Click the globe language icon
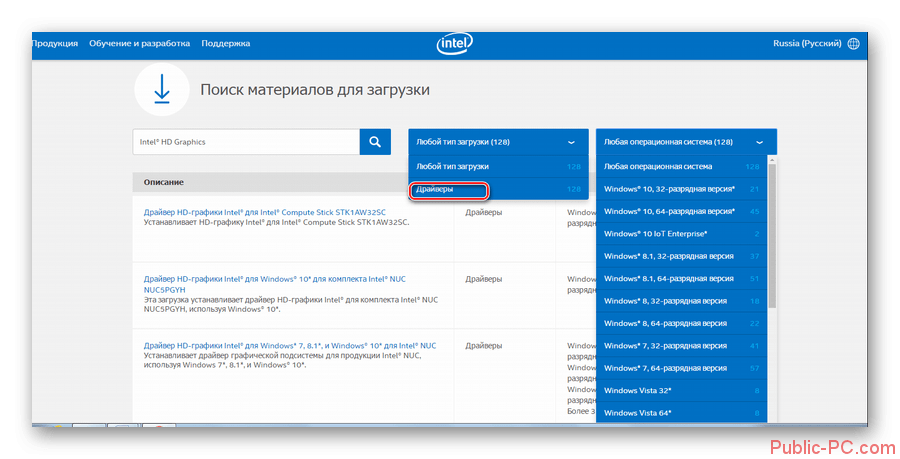The height and width of the screenshot is (459, 900). (x=853, y=44)
